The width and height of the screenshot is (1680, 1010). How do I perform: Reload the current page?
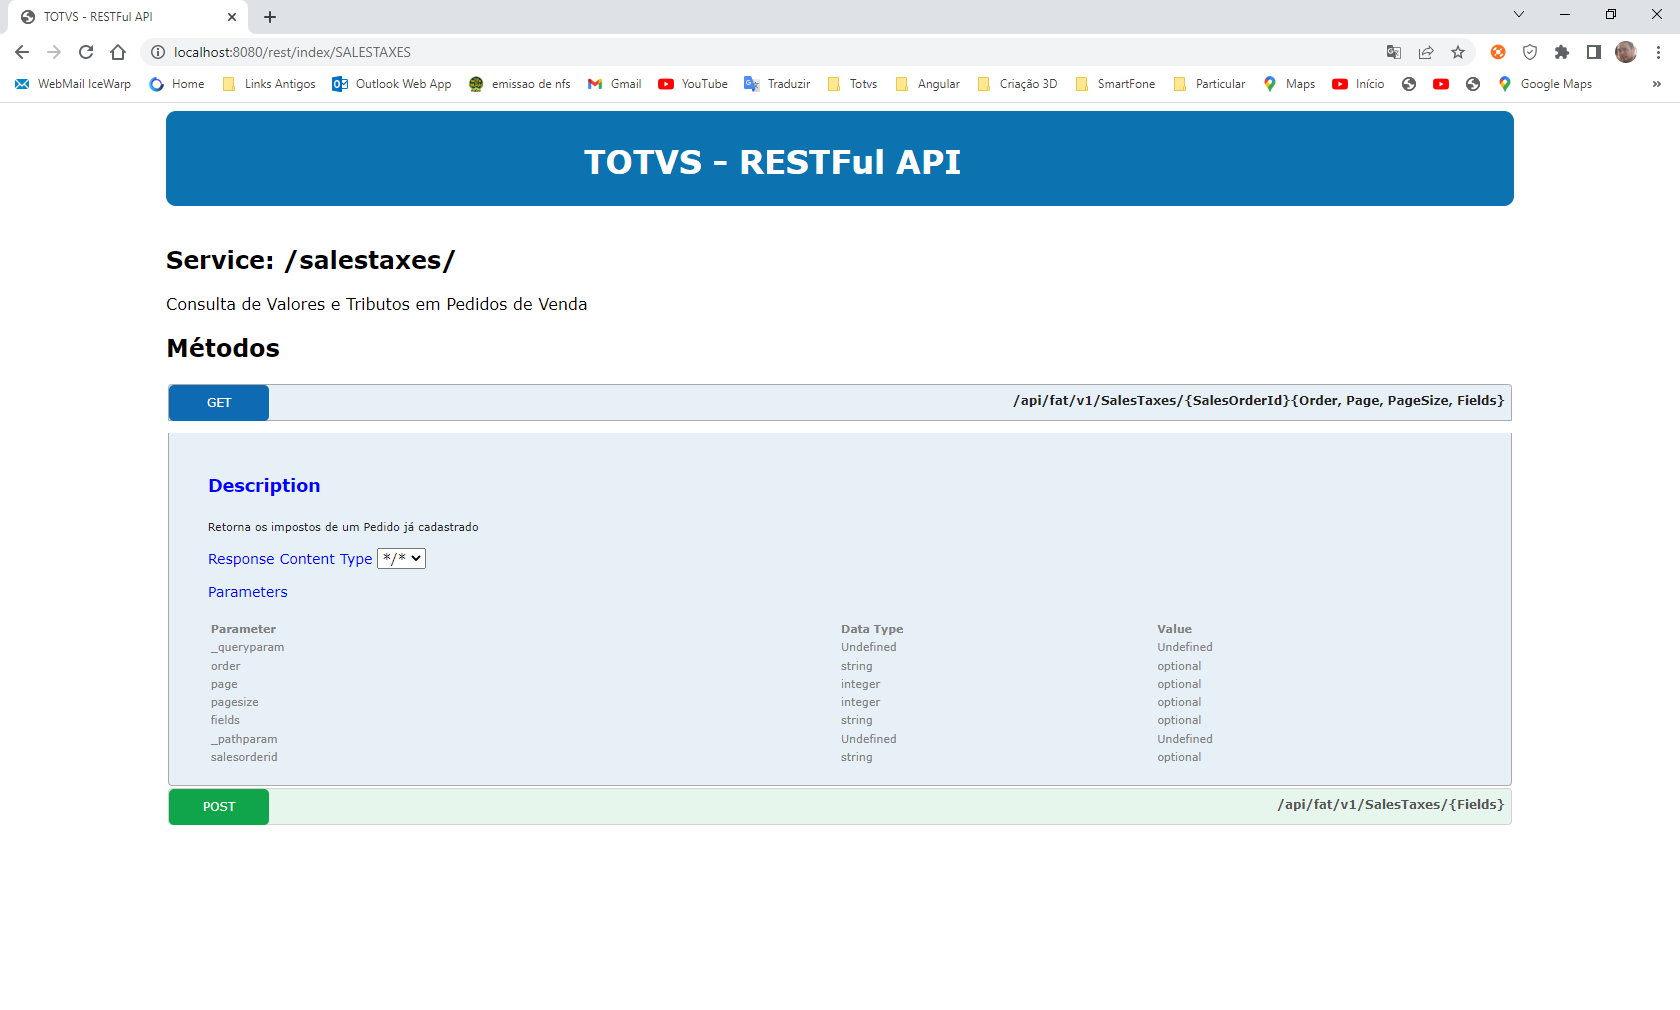[x=86, y=52]
